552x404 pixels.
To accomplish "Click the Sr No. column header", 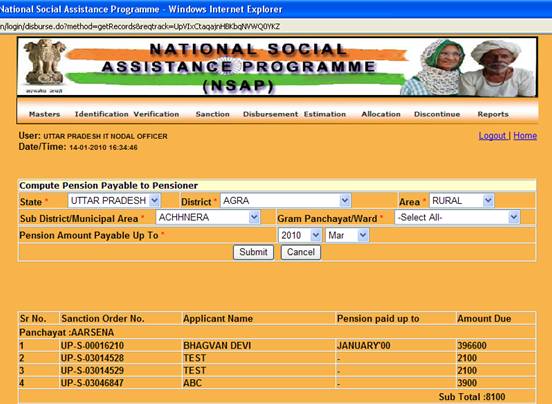I will click(33, 318).
